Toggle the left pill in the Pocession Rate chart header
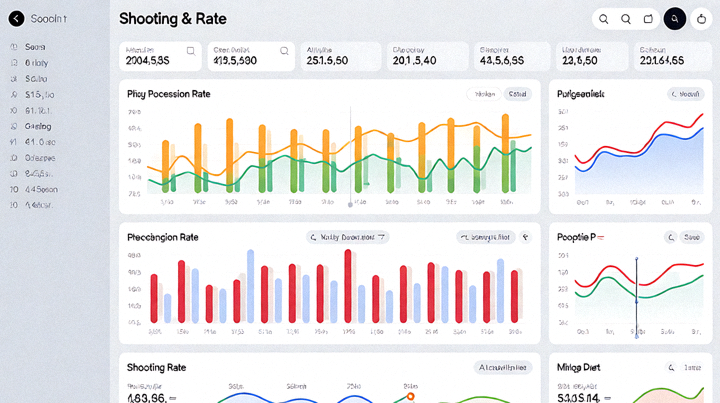 pyautogui.click(x=484, y=94)
